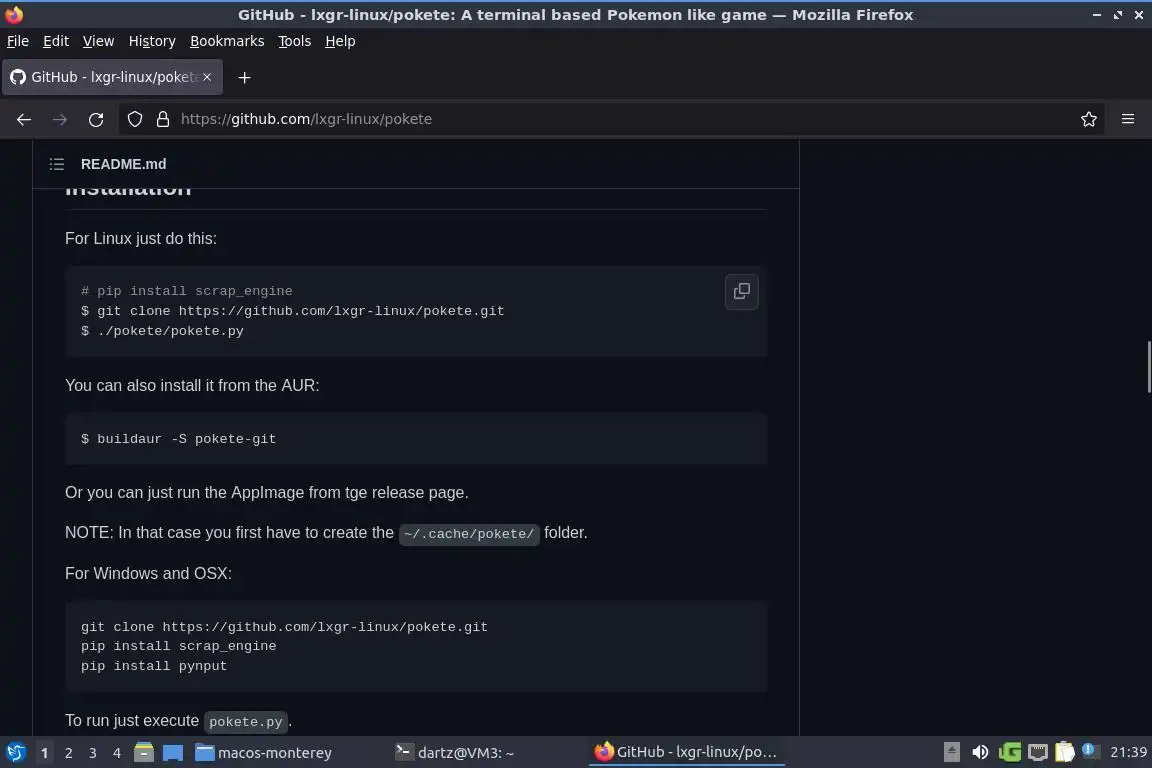The height and width of the screenshot is (768, 1152).
Task: Open the File menu
Action: [x=18, y=41]
